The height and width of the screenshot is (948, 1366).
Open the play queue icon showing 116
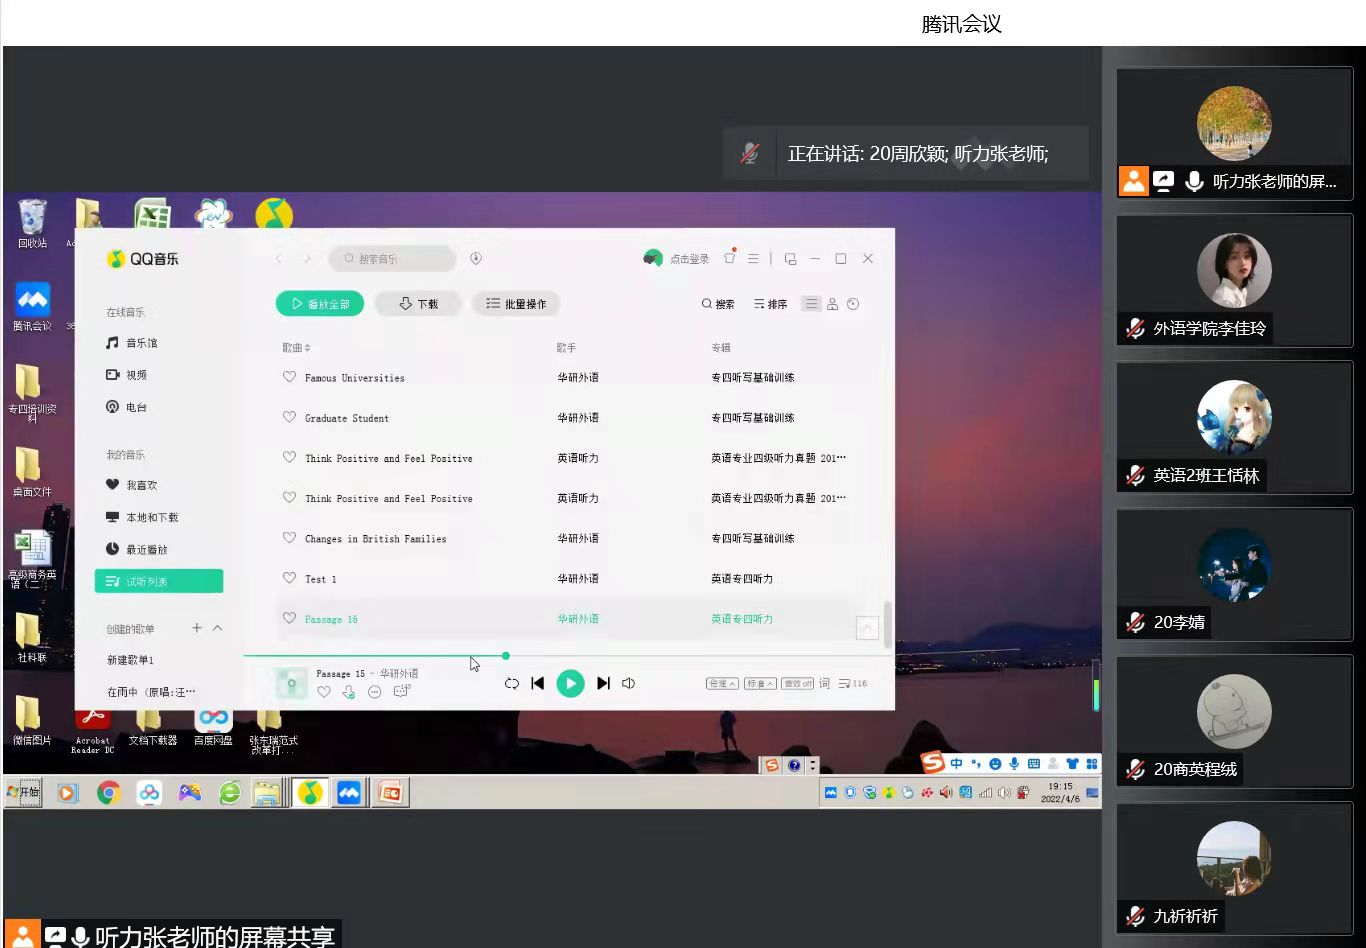[853, 684]
